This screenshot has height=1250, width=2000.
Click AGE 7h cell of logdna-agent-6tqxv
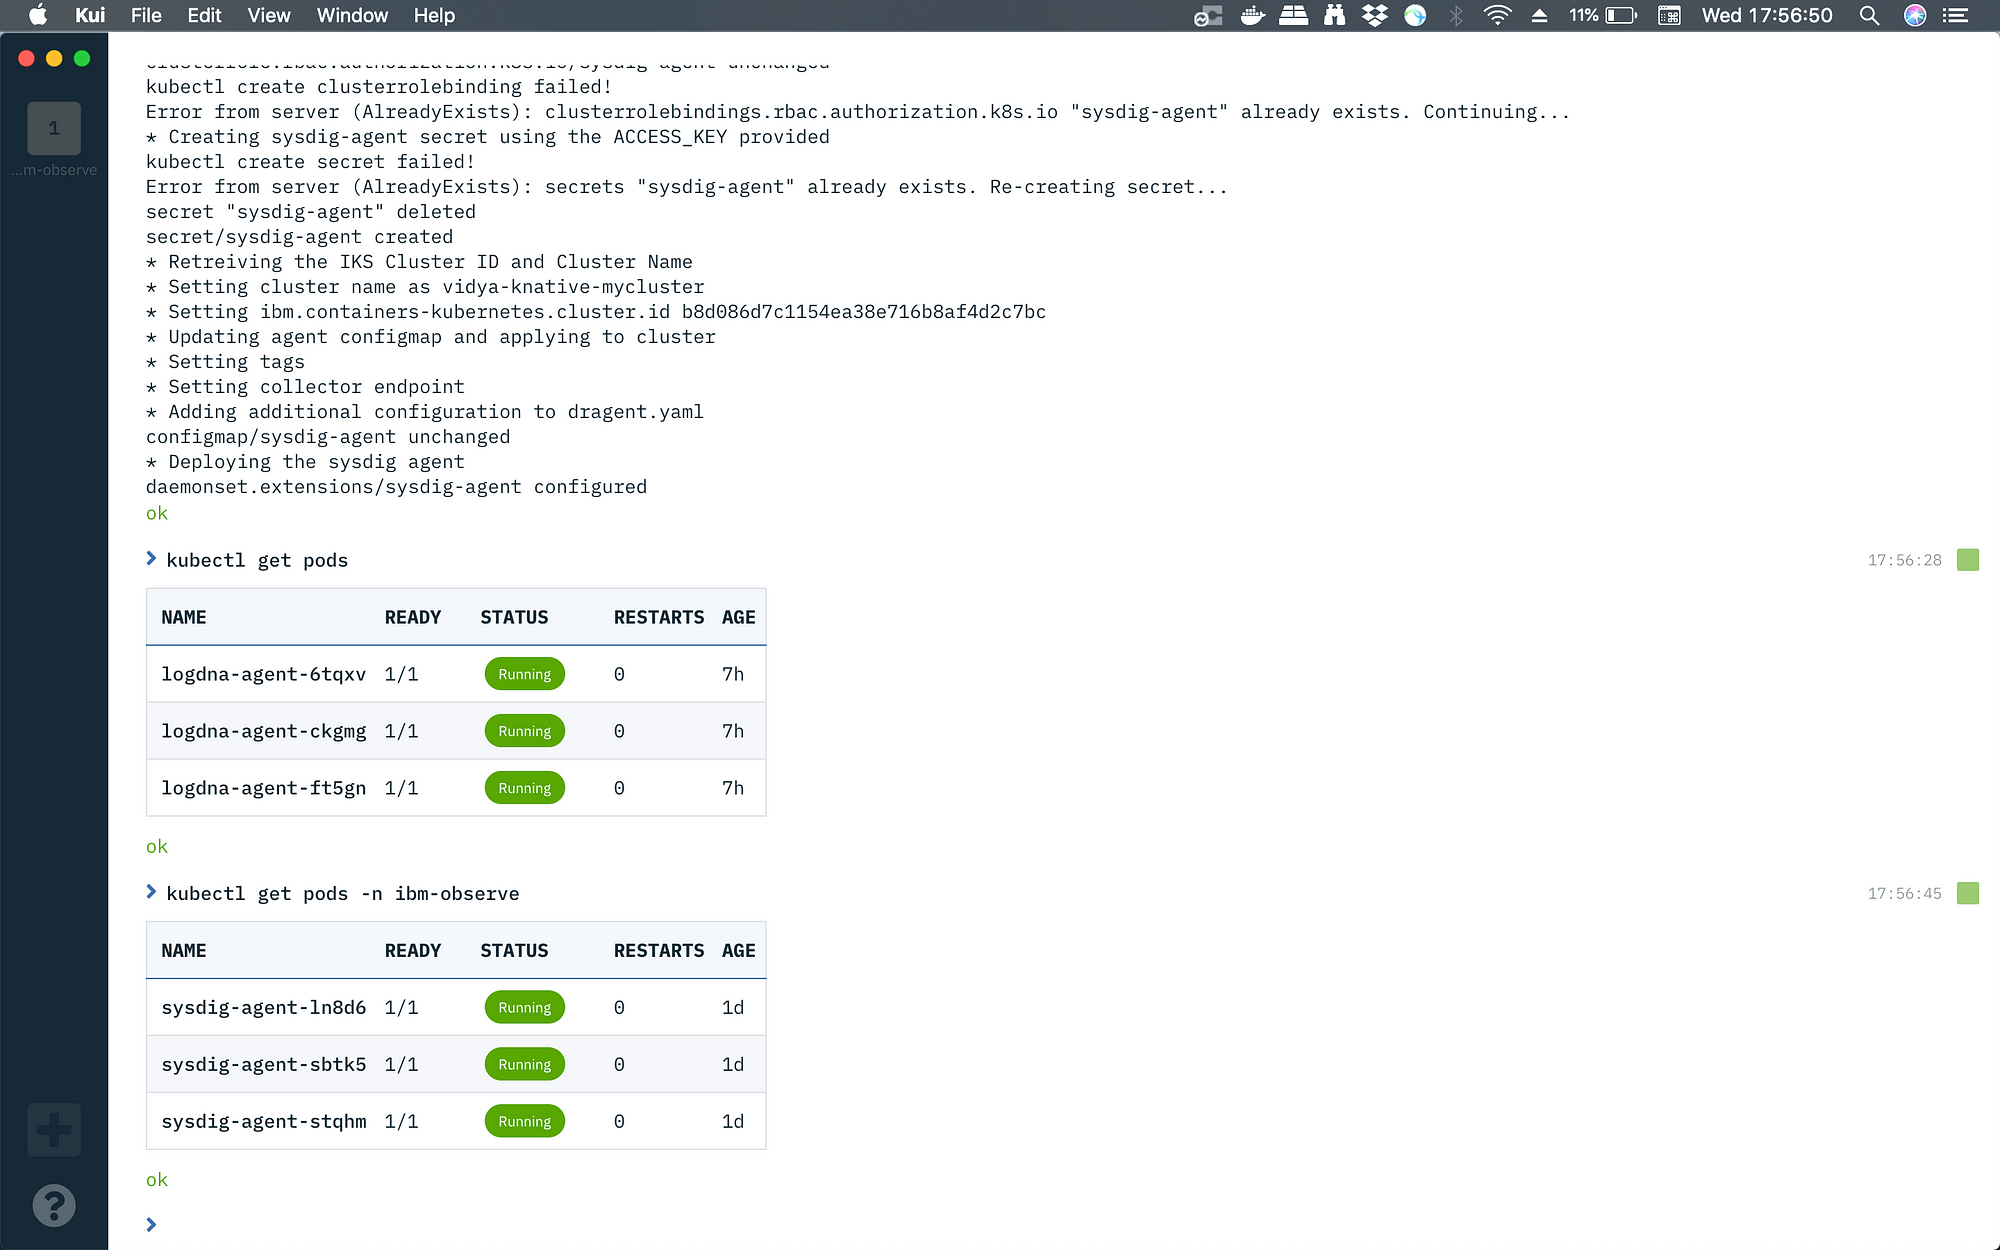pyautogui.click(x=733, y=674)
